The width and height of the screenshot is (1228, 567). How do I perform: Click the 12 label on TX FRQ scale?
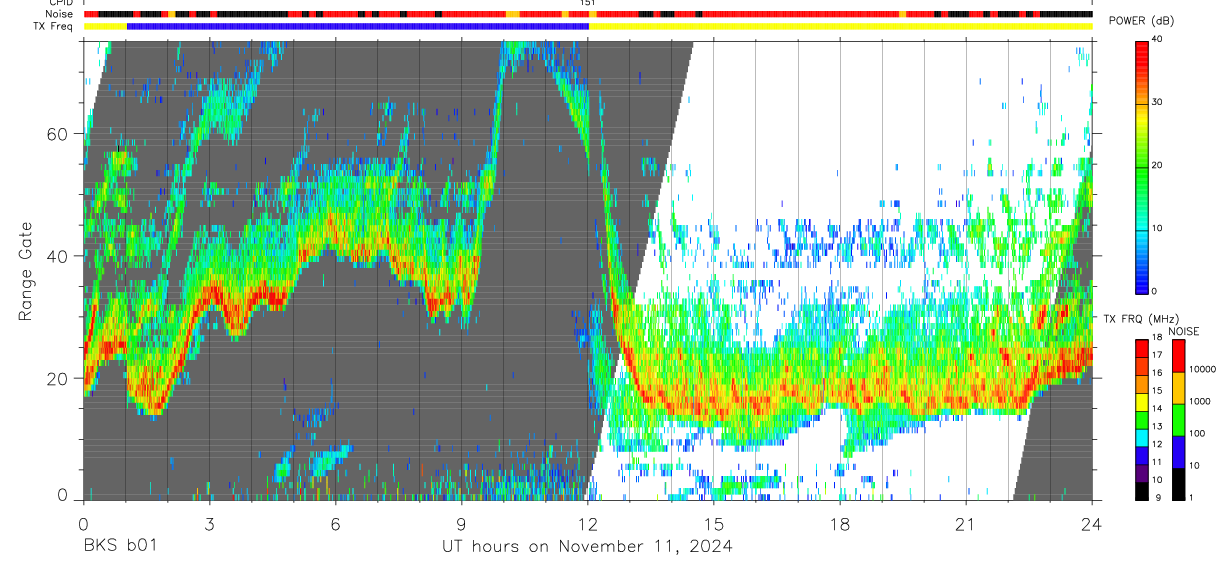[x=1157, y=445]
